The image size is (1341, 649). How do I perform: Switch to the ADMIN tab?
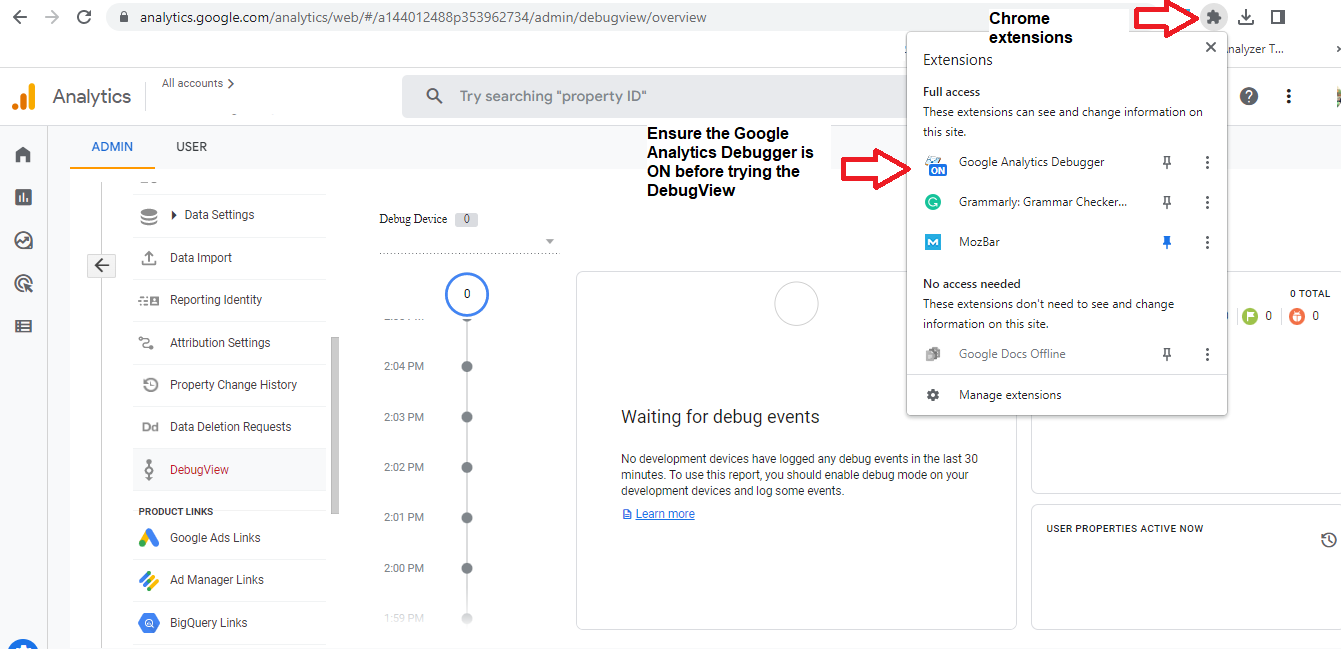112,147
